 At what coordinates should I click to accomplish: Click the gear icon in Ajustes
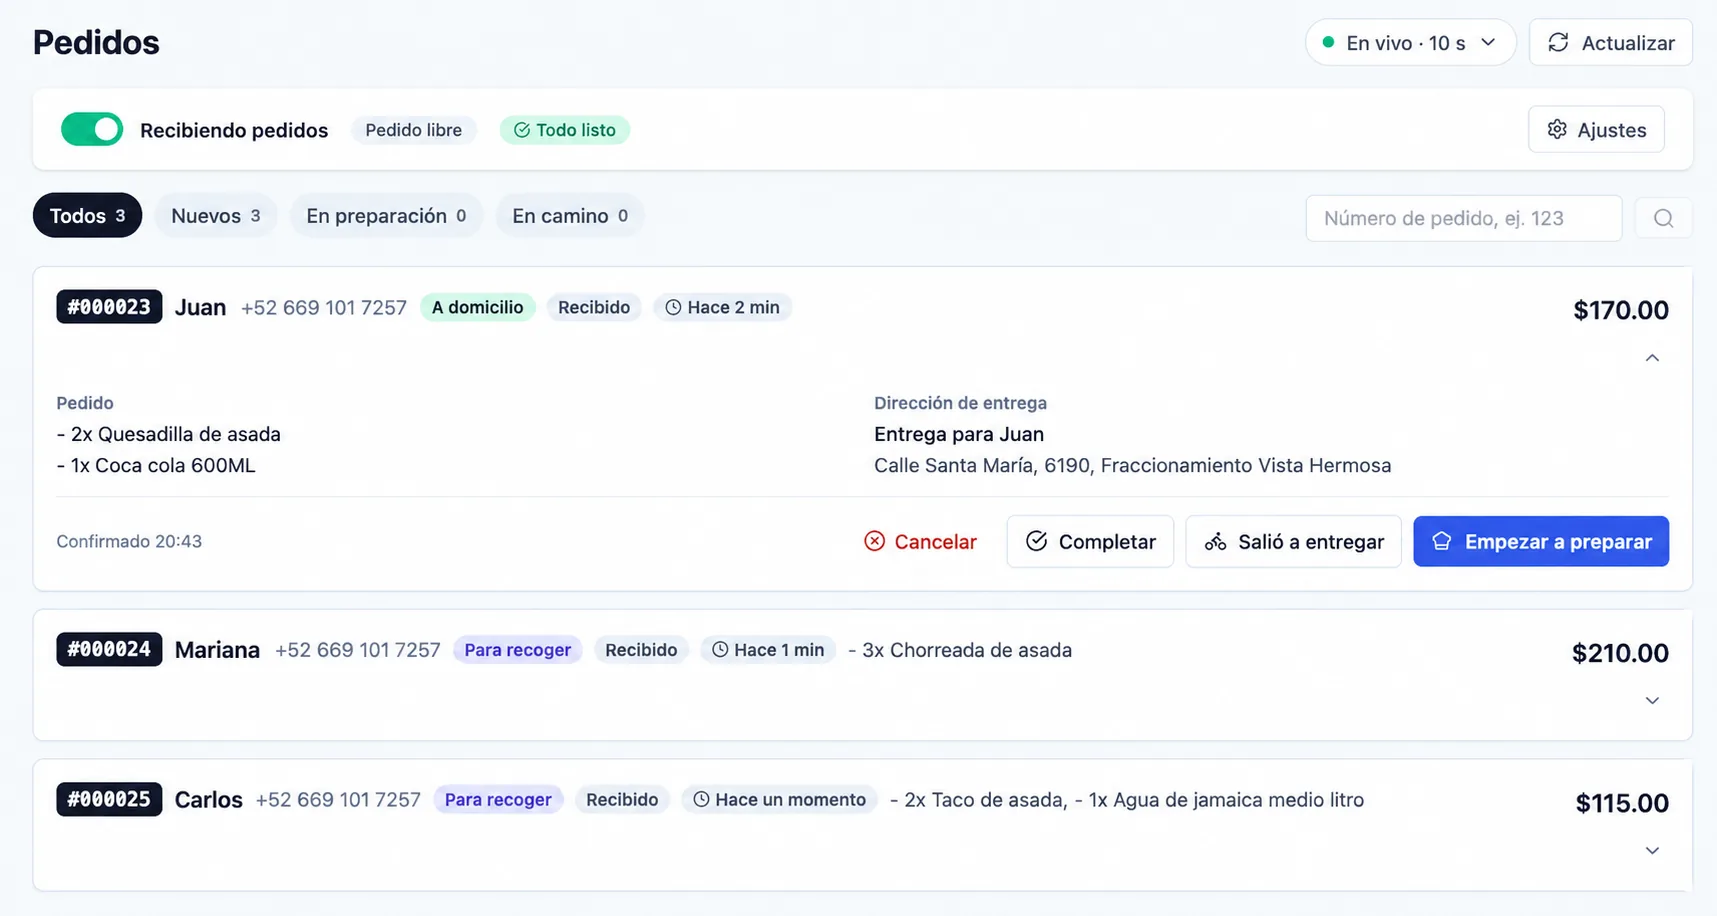coord(1557,129)
